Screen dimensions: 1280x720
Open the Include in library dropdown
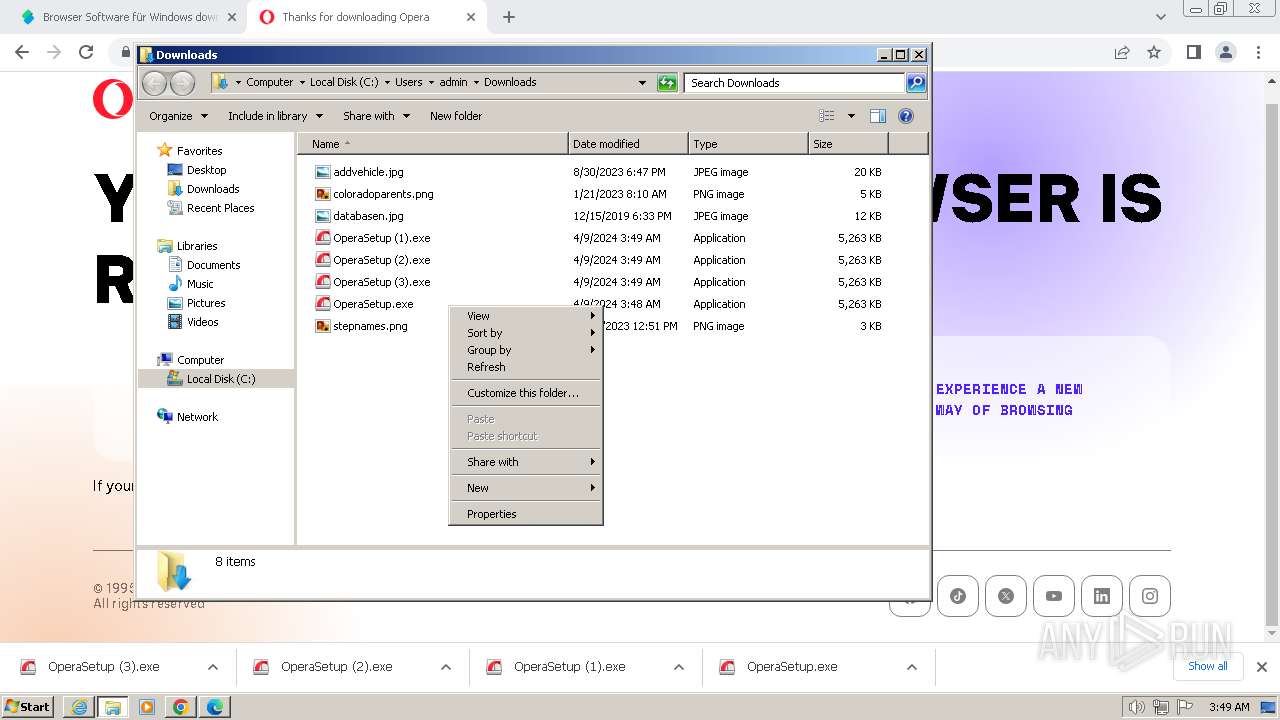click(x=275, y=116)
